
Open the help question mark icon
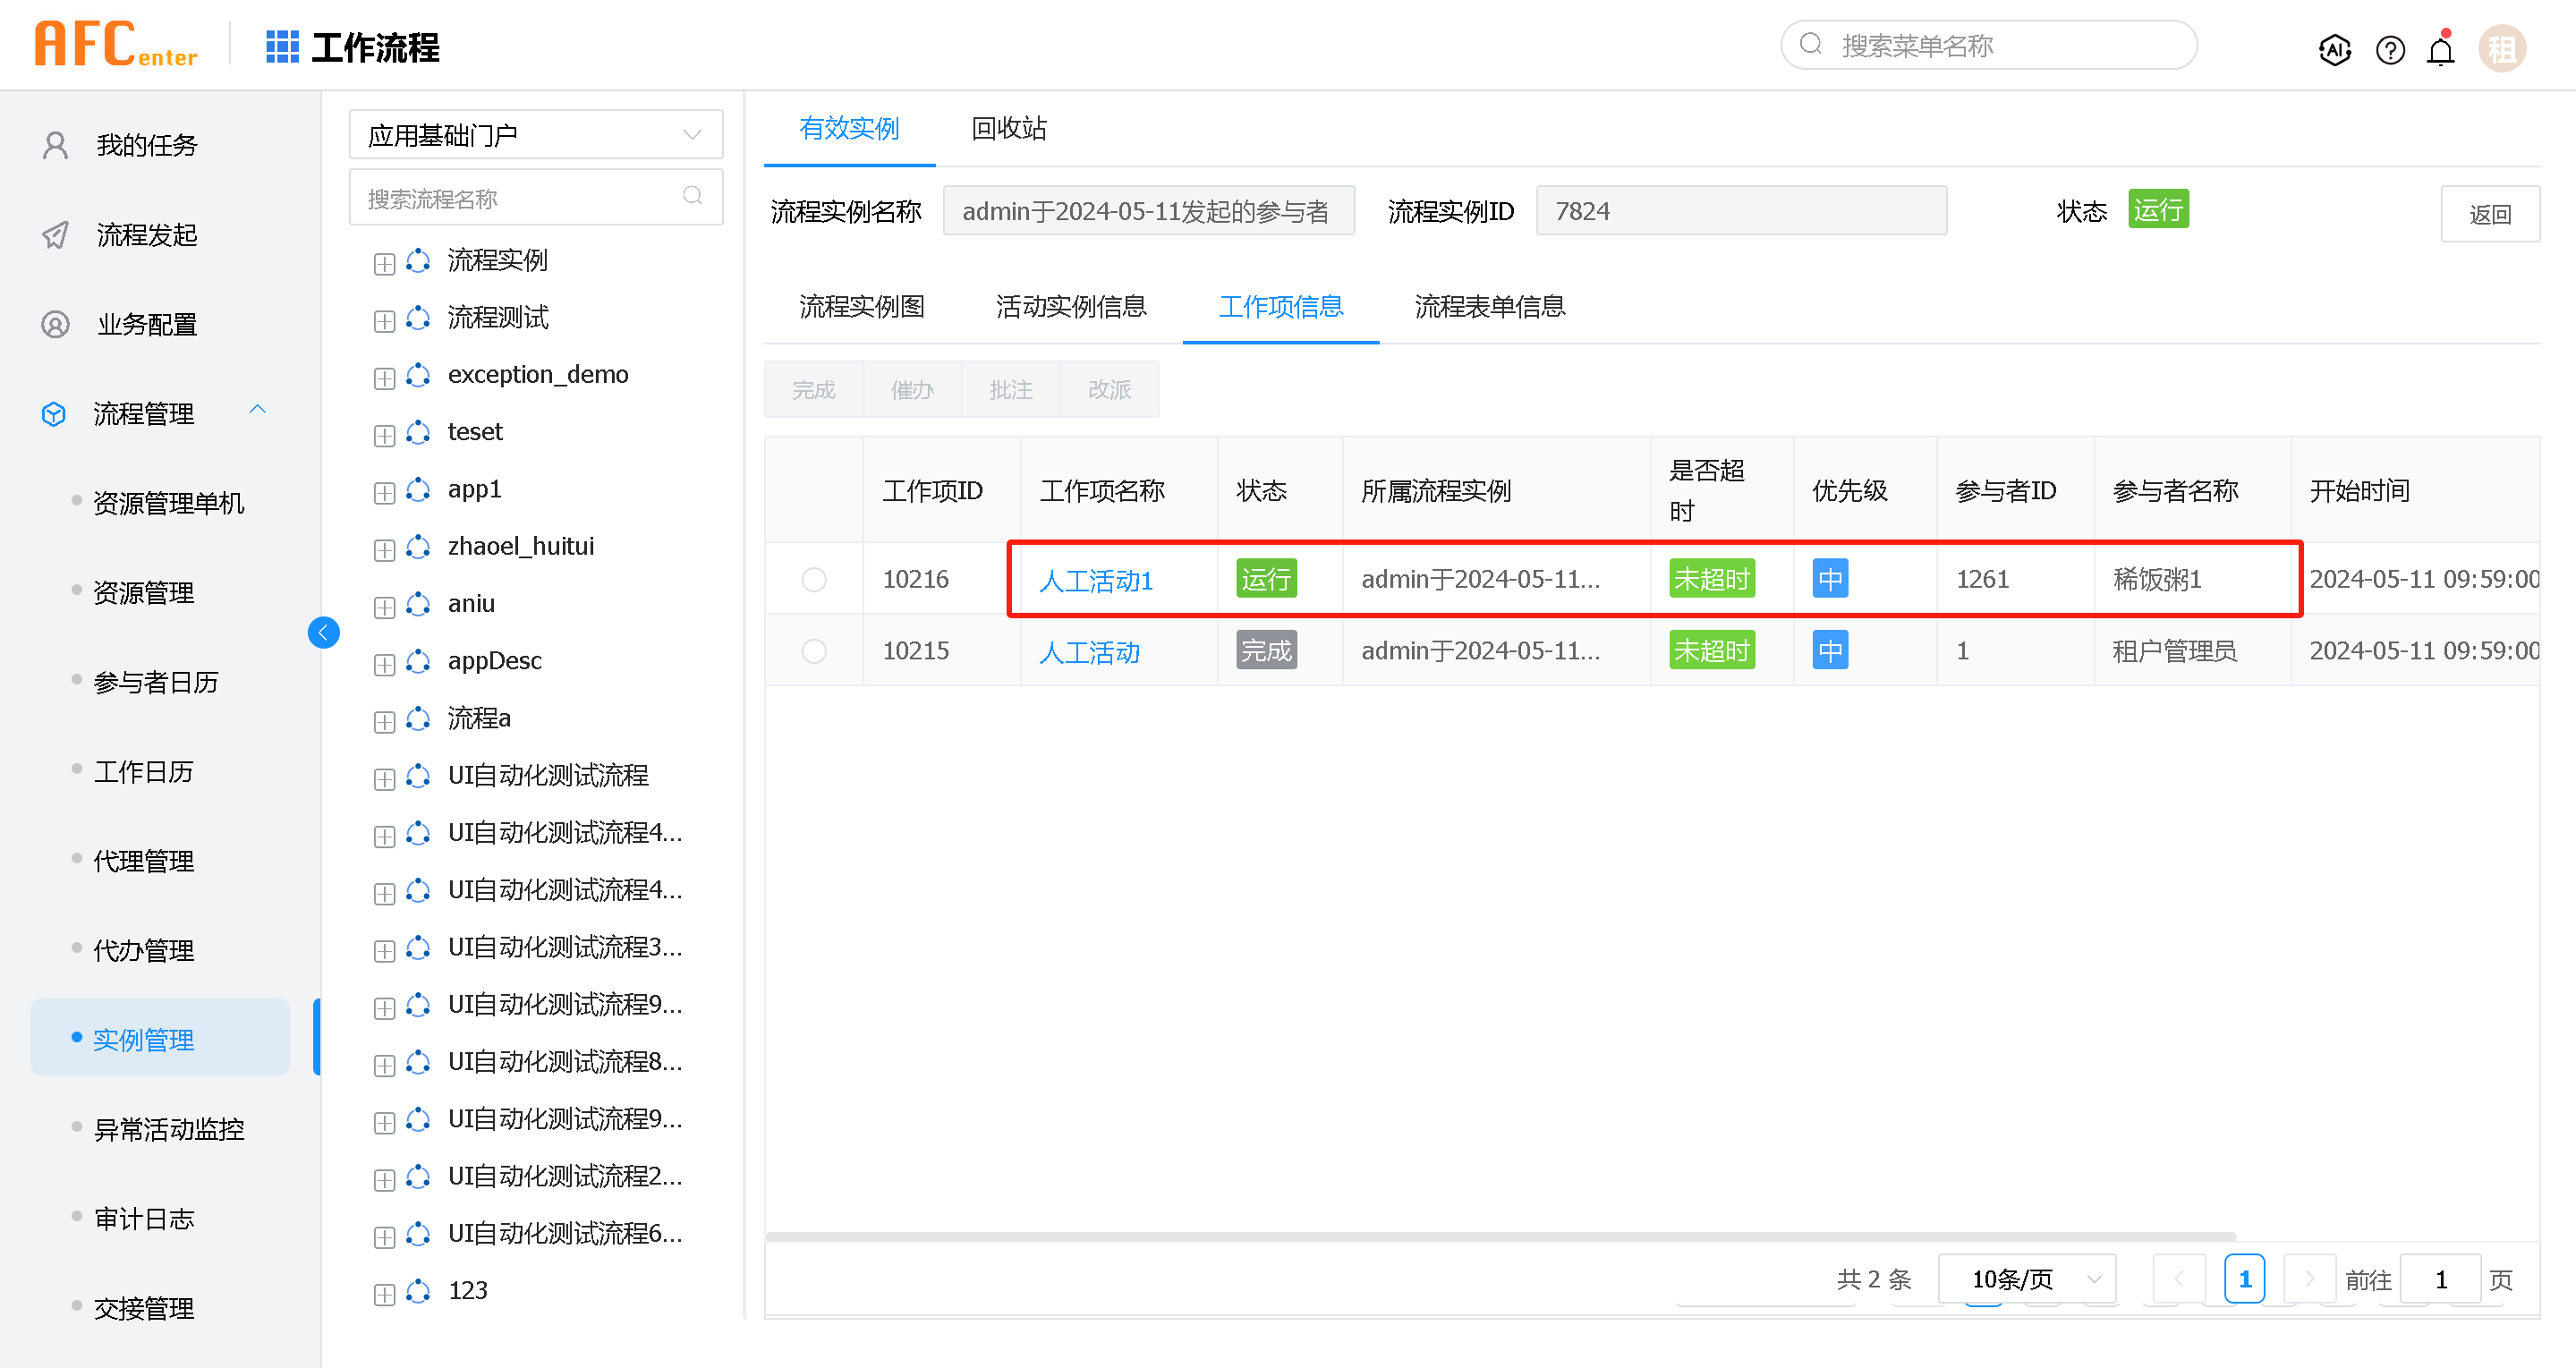tap(2390, 49)
